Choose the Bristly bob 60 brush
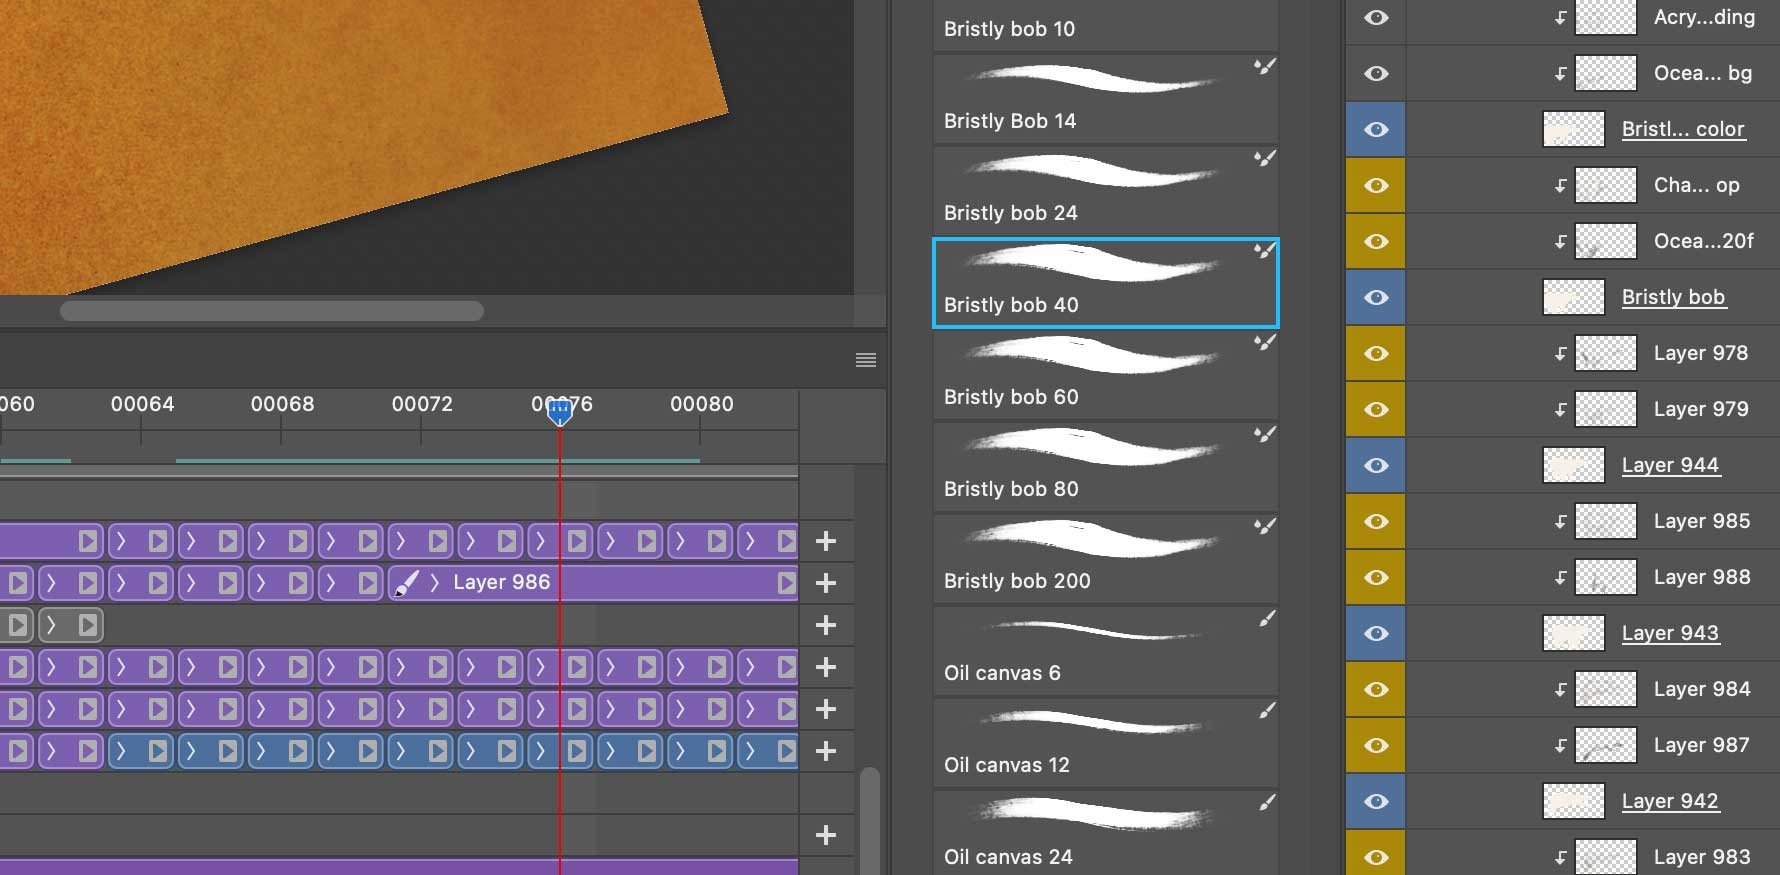This screenshot has width=1780, height=875. 1105,373
